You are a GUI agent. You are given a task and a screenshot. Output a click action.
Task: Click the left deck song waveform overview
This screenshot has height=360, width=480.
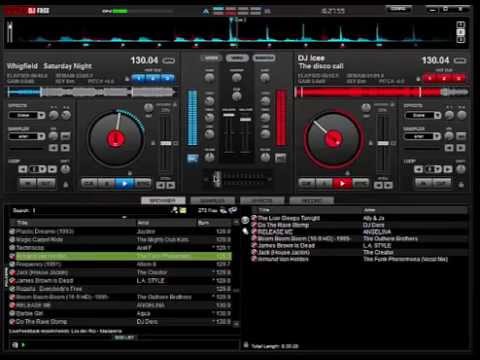tap(91, 91)
